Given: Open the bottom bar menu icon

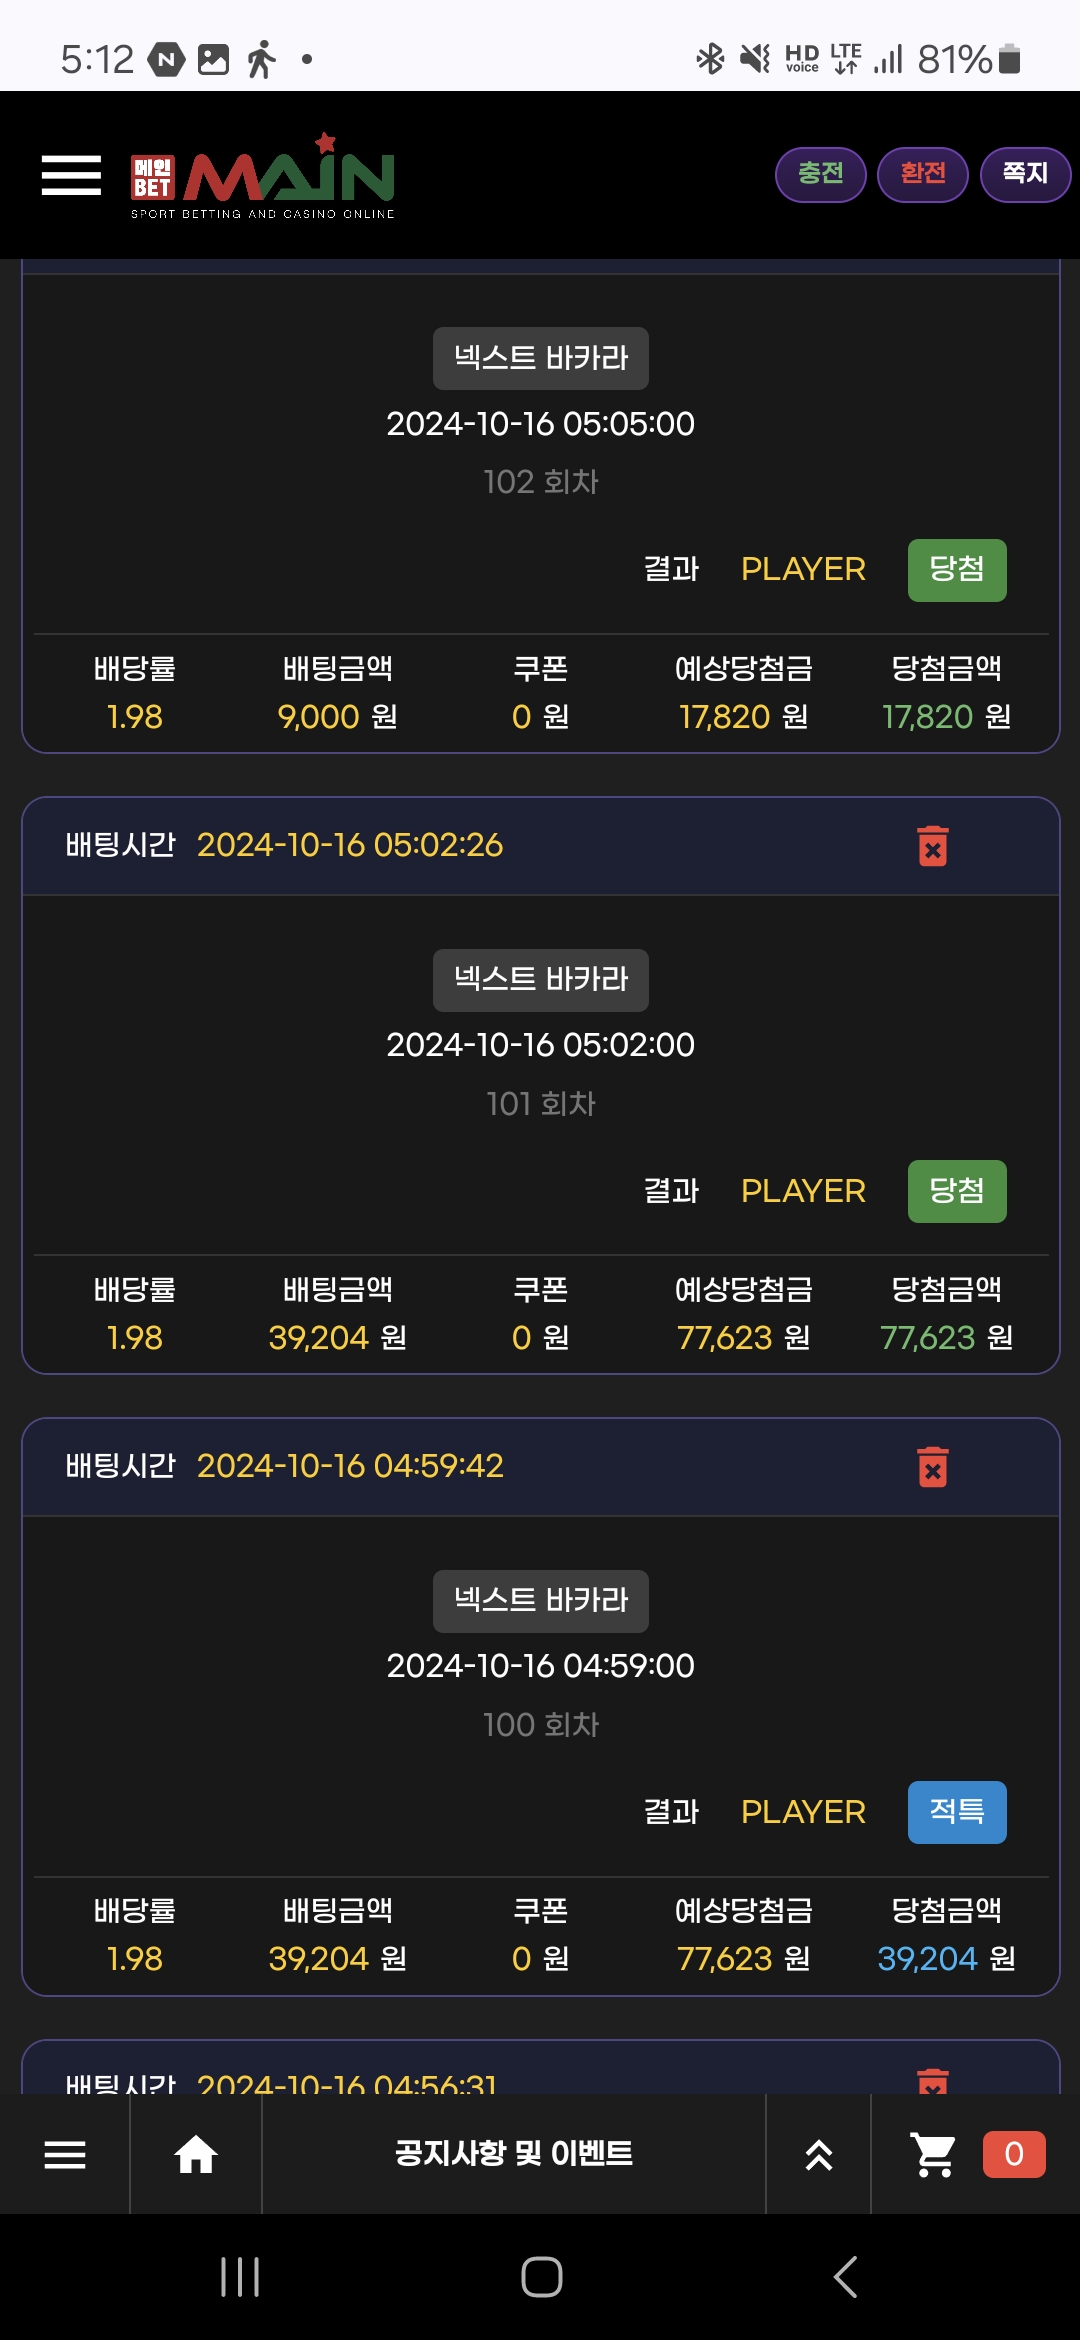Looking at the screenshot, I should pos(65,2155).
